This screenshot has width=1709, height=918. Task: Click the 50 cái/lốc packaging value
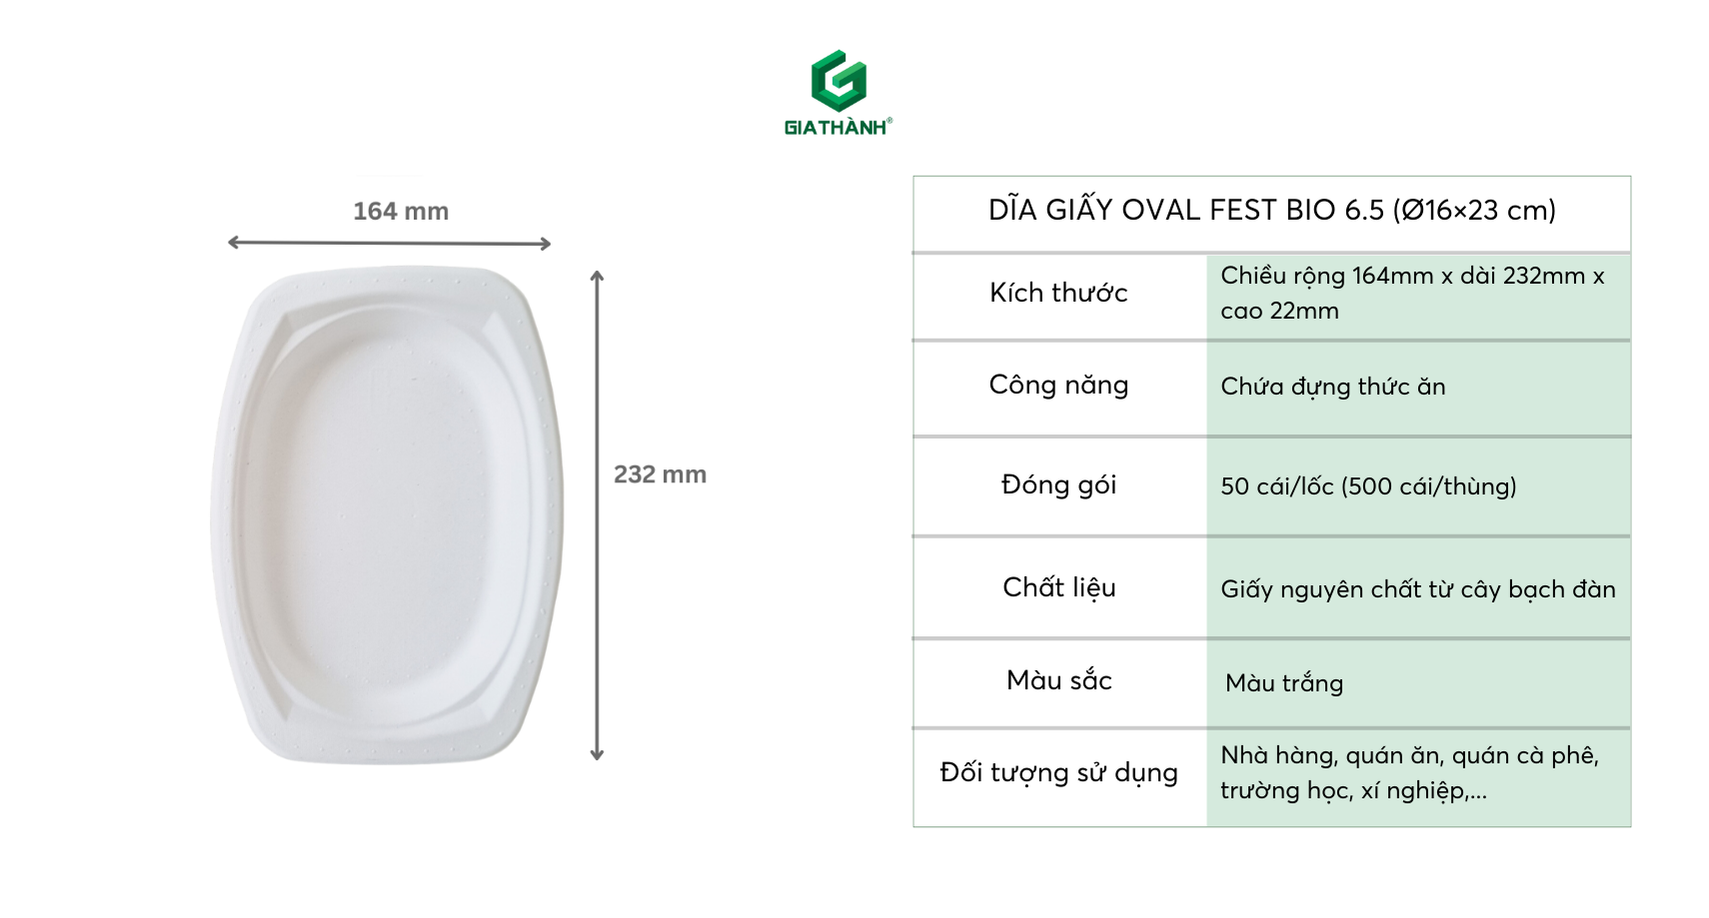coord(1368,486)
